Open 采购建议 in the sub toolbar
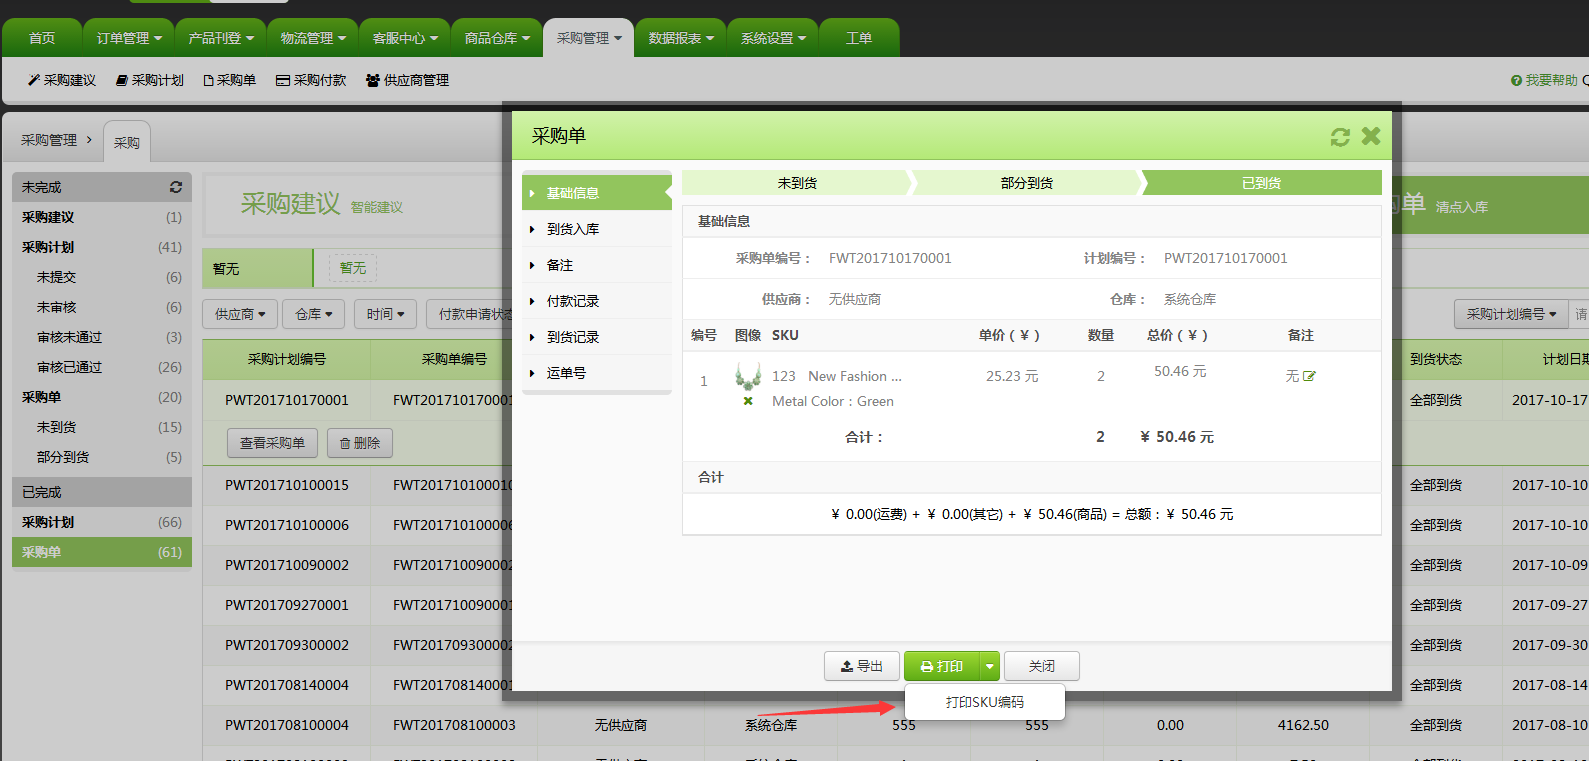Viewport: 1589px width, 761px height. (x=62, y=80)
